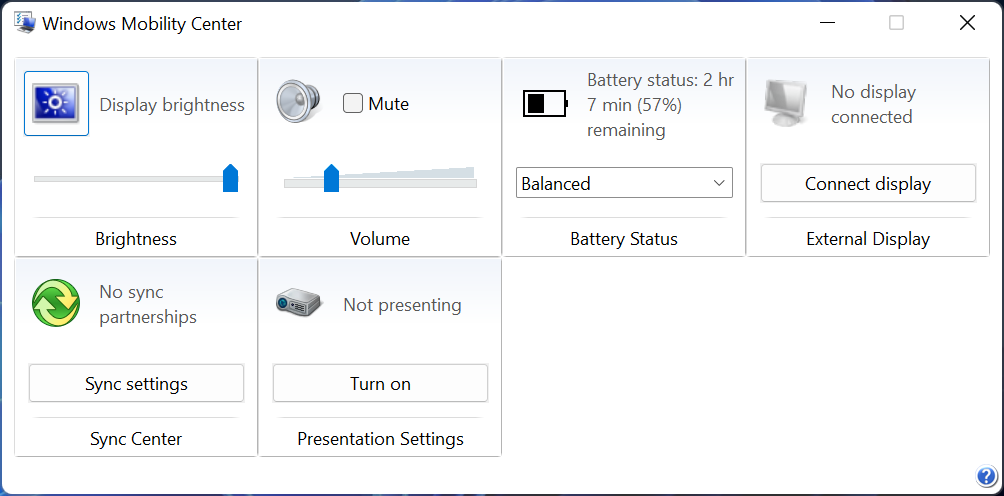Click the brightness slider thumb
Image resolution: width=1004 pixels, height=496 pixels.
pos(230,178)
